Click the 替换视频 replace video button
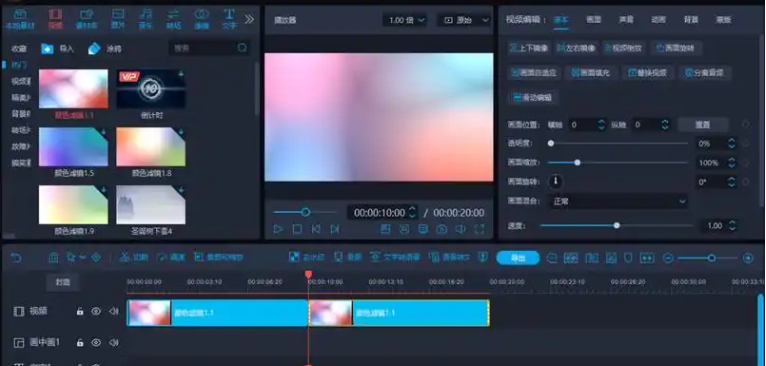 pos(649,73)
